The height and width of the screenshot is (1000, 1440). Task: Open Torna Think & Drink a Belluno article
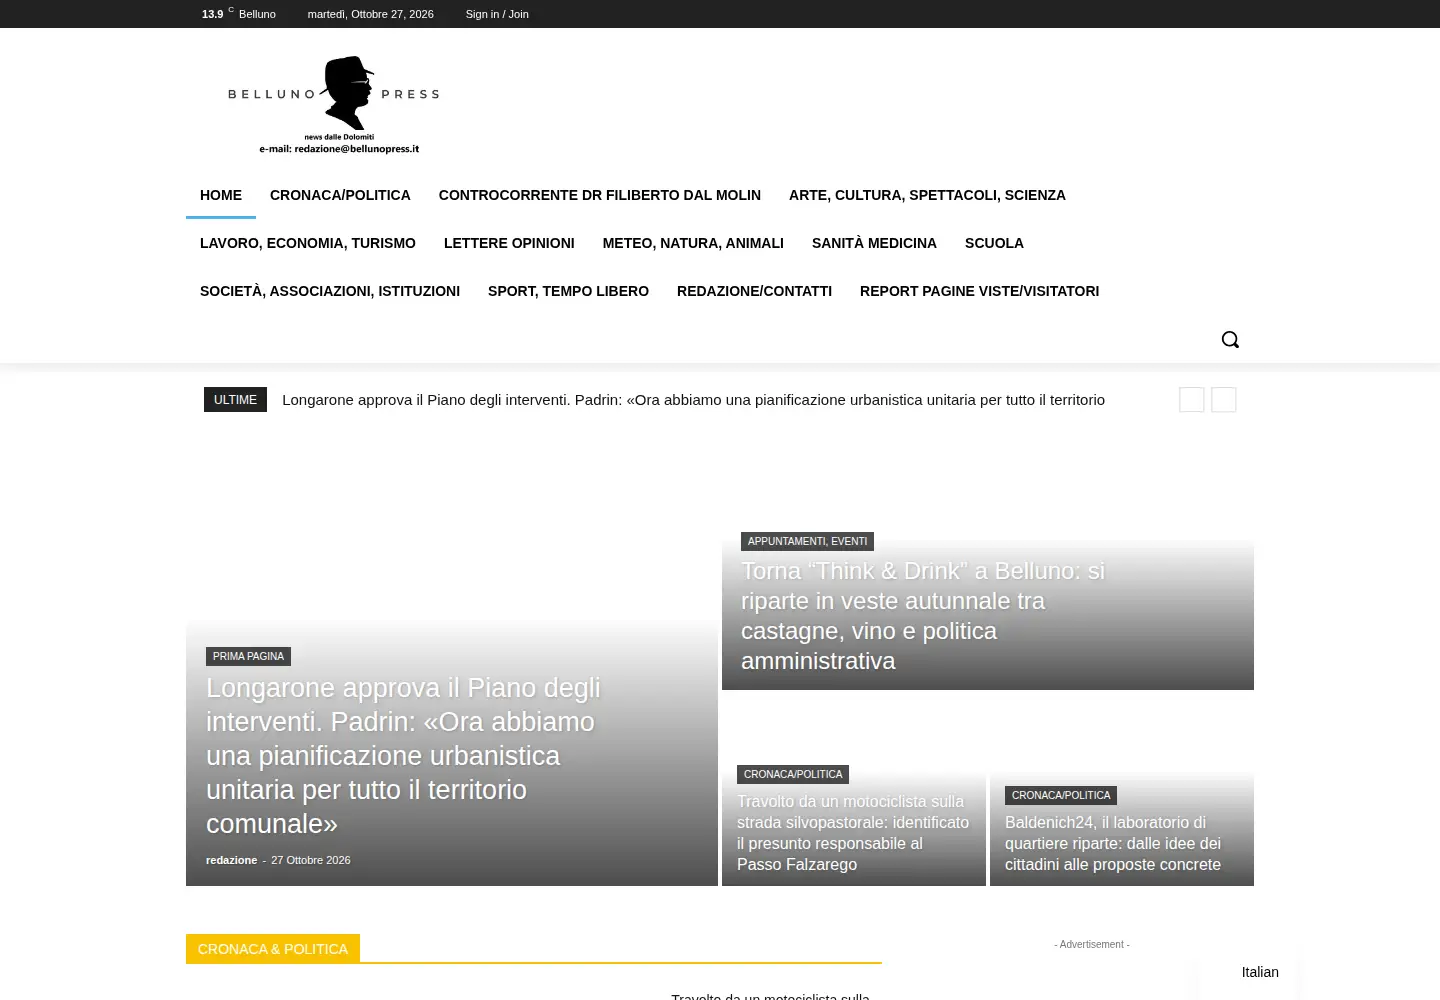923,616
